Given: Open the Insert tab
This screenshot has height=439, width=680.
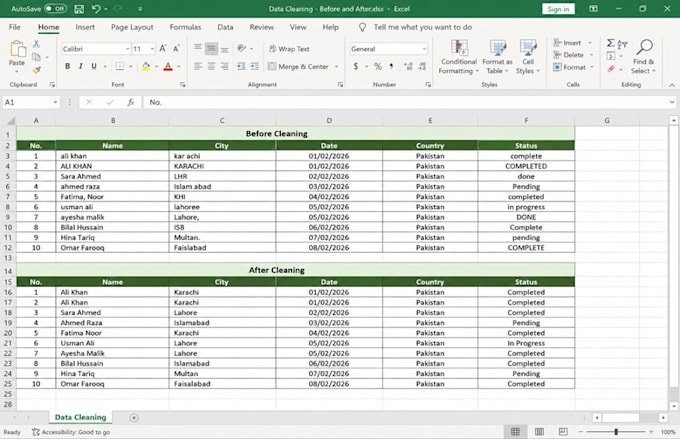Looking at the screenshot, I should click(x=85, y=27).
